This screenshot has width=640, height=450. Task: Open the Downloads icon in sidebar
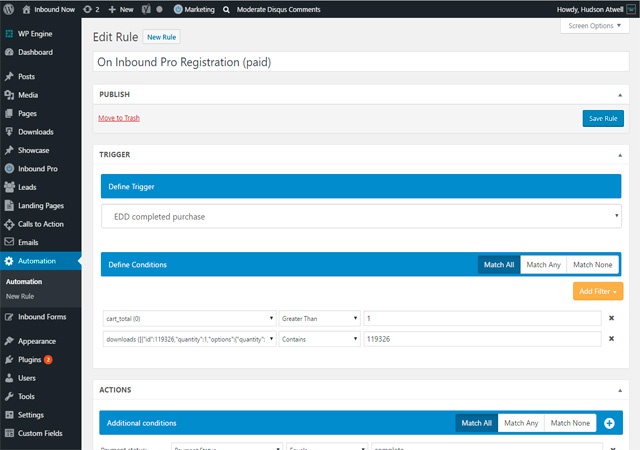(x=9, y=131)
